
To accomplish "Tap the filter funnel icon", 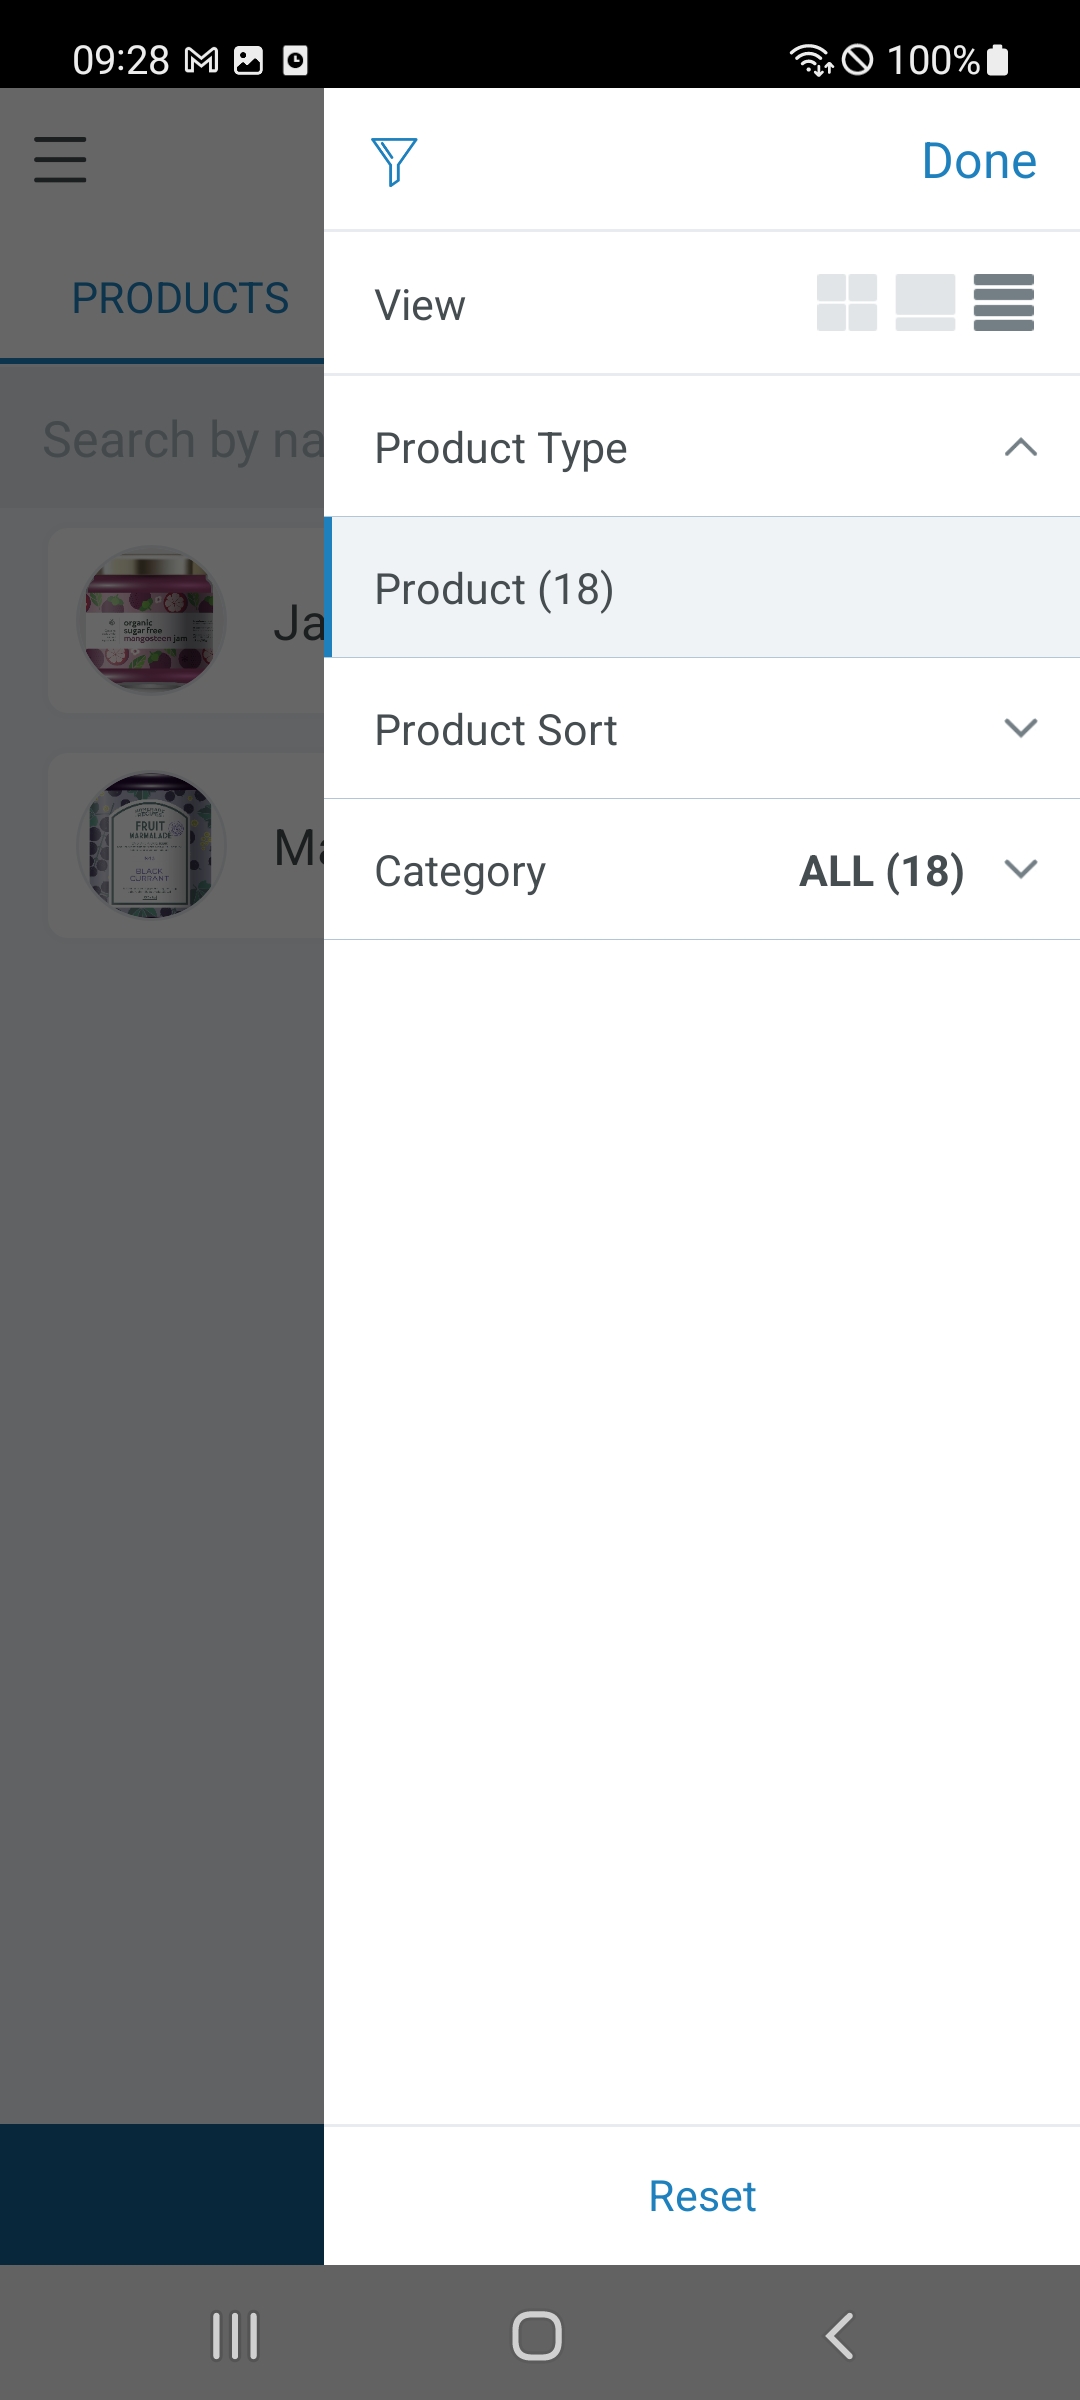I will [394, 161].
